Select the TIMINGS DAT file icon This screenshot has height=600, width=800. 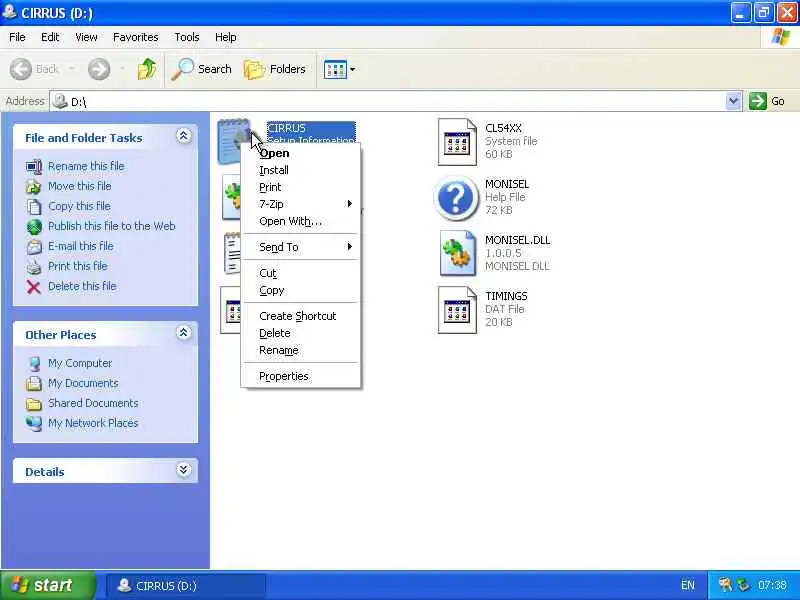pos(457,310)
